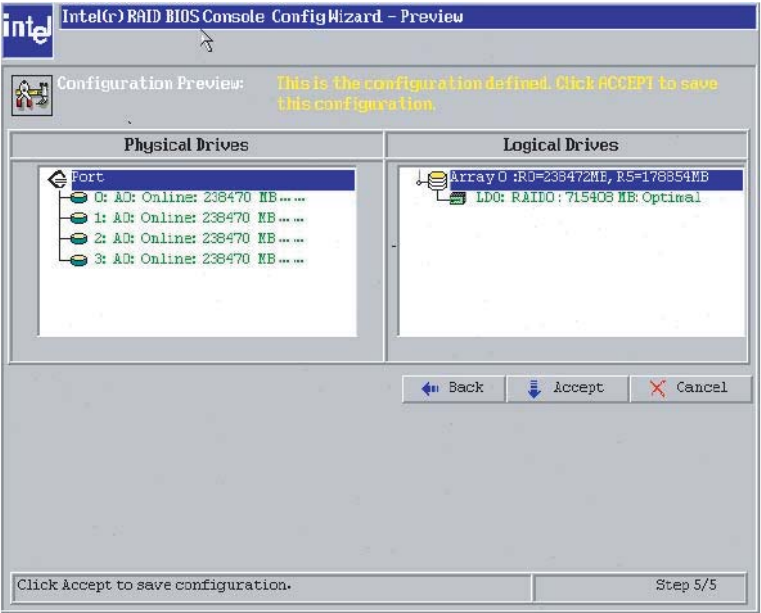Click the 'Click Accept to save configuration' status text
Viewport: 761px width, 613px height.
pos(154,585)
